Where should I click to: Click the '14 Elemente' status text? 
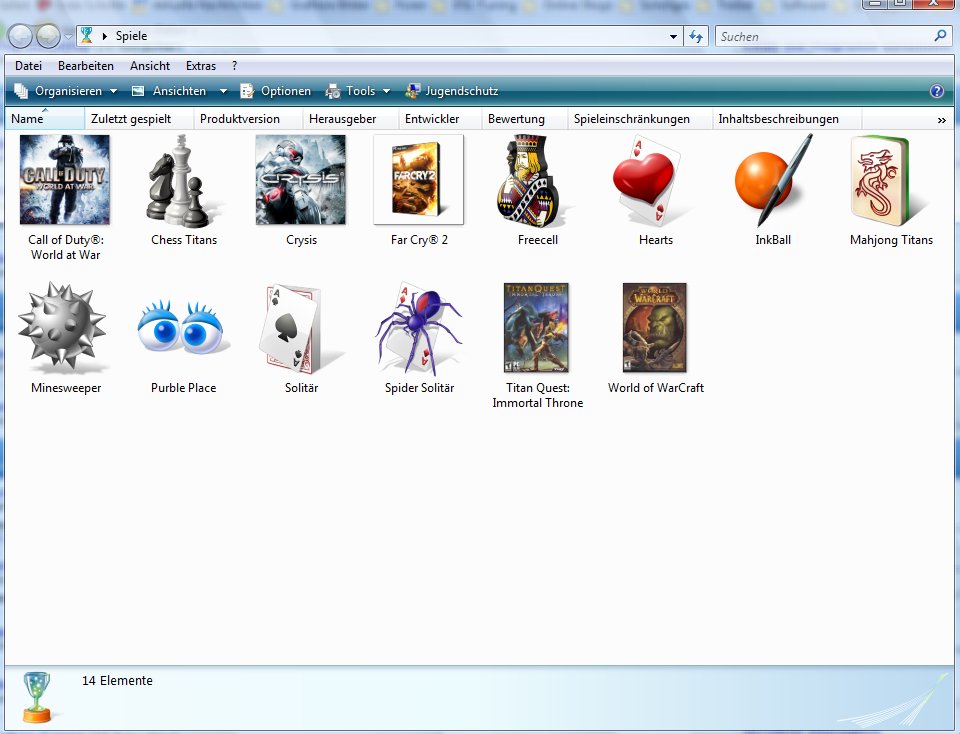pos(118,681)
